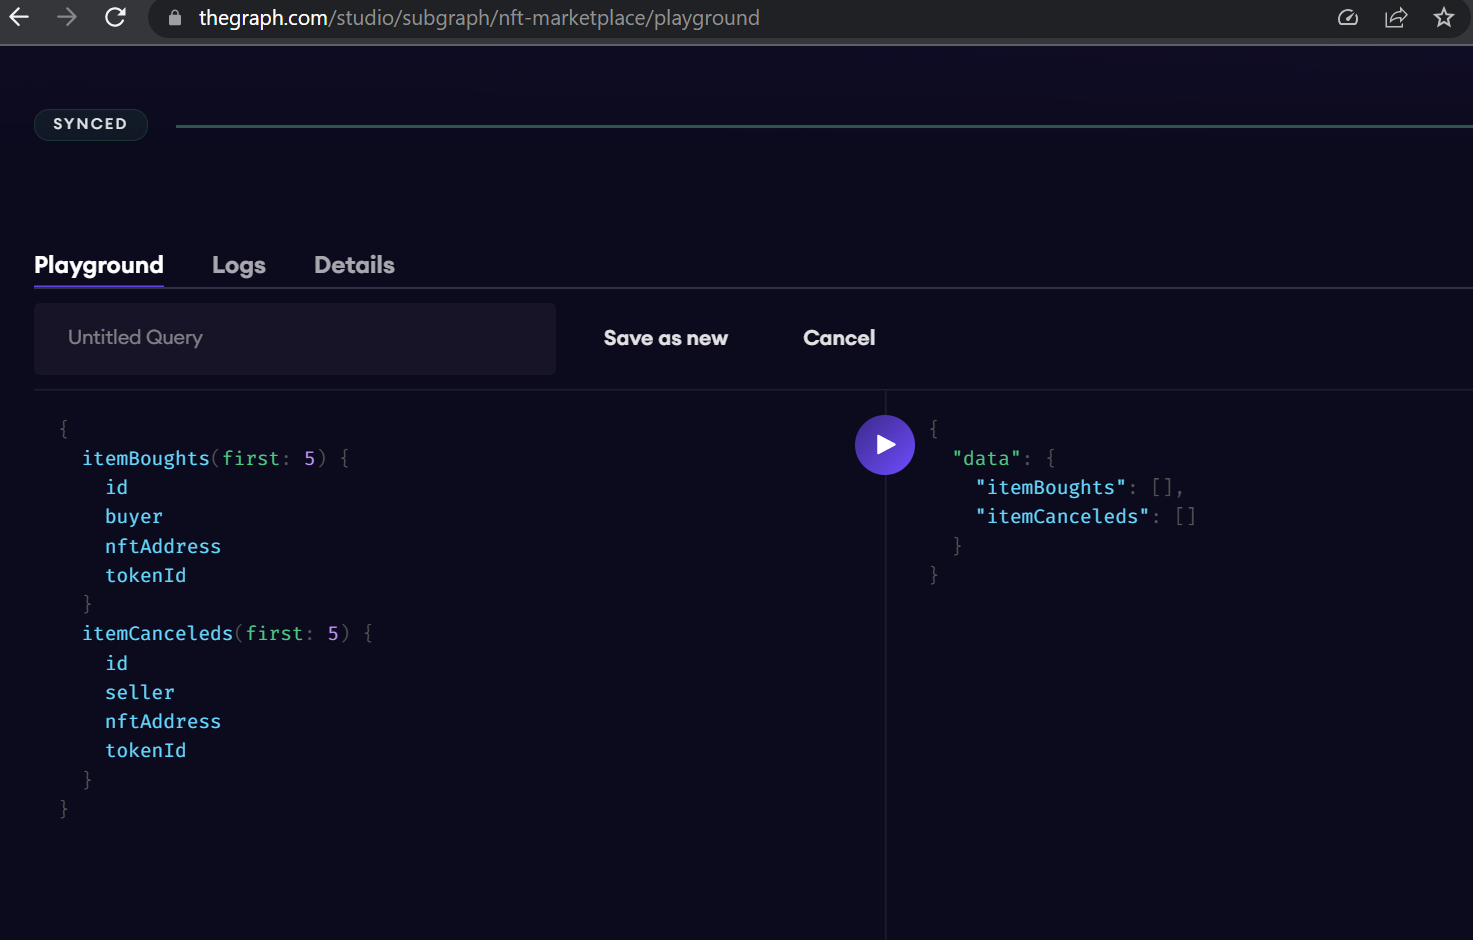Click the browser forward arrow
Screen dimensions: 1473x940
(67, 17)
